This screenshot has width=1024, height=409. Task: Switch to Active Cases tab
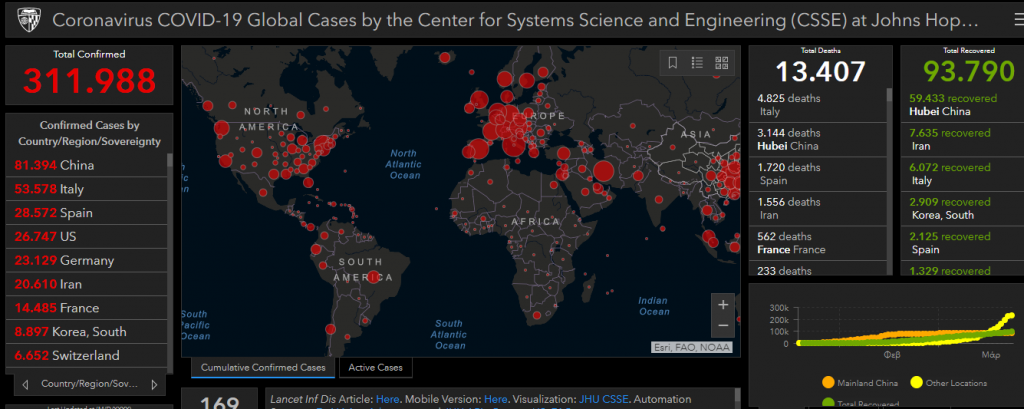click(377, 368)
